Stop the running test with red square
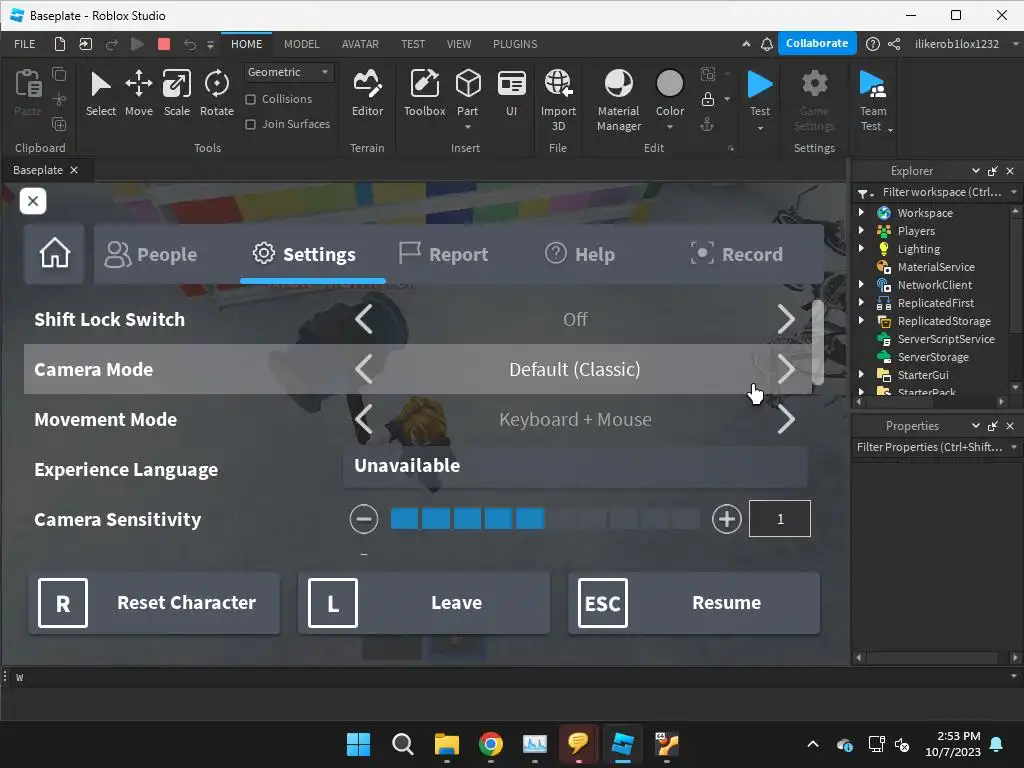 coord(164,44)
